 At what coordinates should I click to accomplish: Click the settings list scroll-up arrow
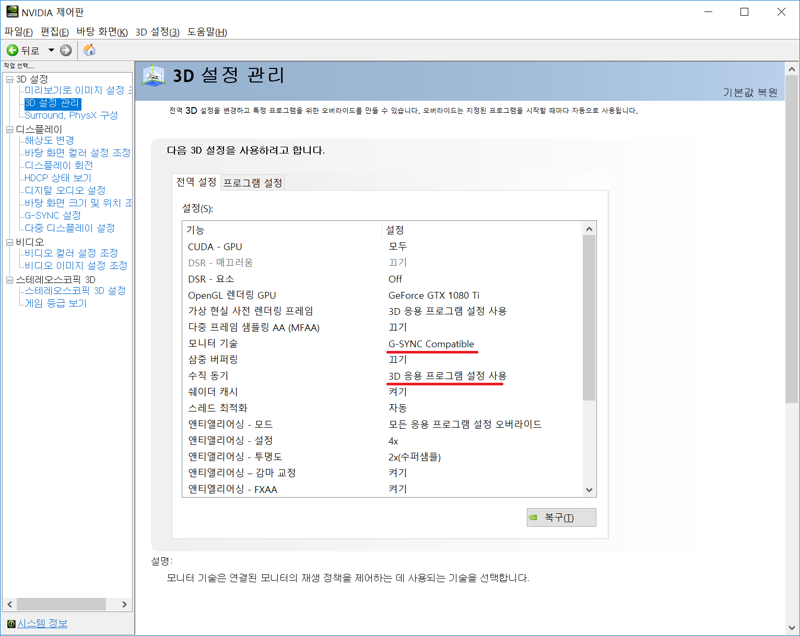tap(589, 229)
